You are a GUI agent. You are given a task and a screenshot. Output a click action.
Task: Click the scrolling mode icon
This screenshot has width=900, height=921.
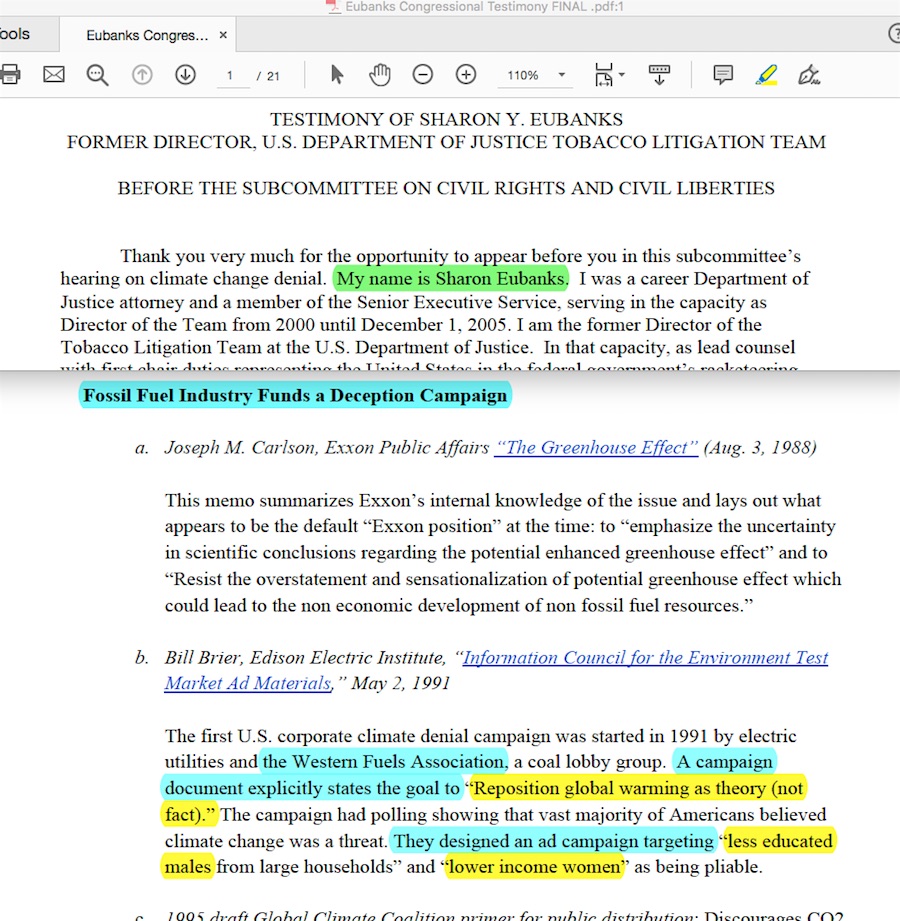[x=659, y=75]
